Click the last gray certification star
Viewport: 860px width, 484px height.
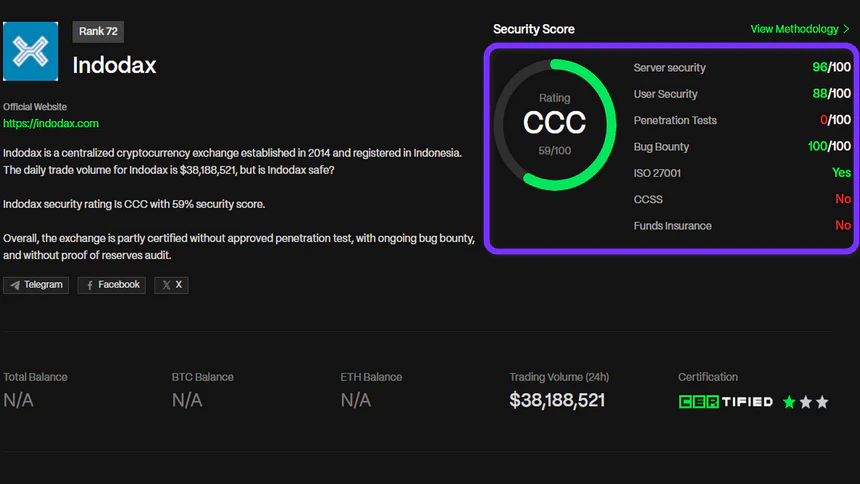pos(822,402)
